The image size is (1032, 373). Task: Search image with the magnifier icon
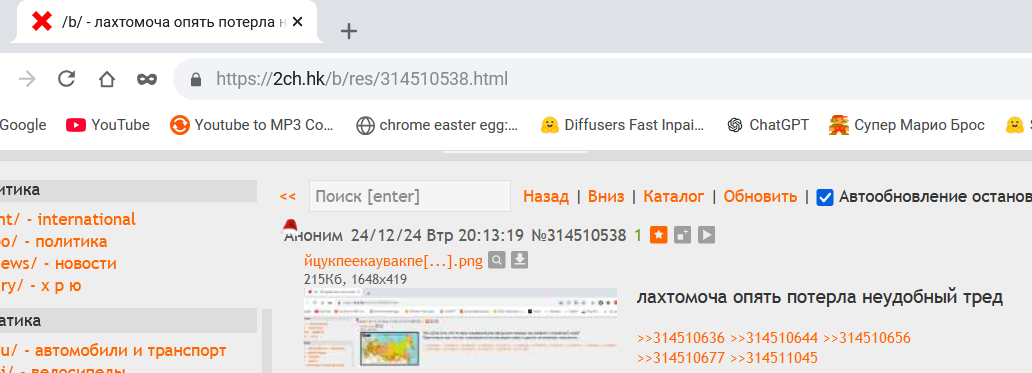pos(497,261)
